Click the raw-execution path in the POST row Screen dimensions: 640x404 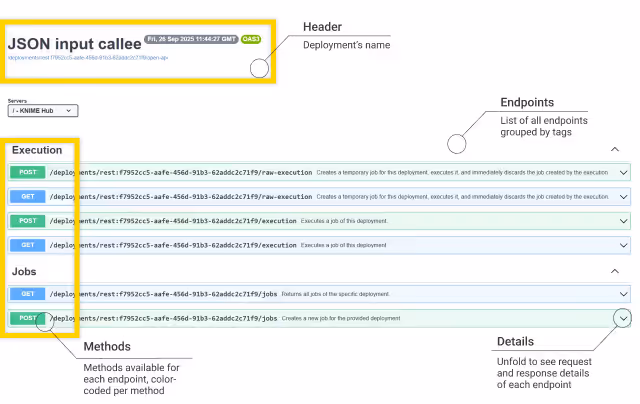coord(181,173)
